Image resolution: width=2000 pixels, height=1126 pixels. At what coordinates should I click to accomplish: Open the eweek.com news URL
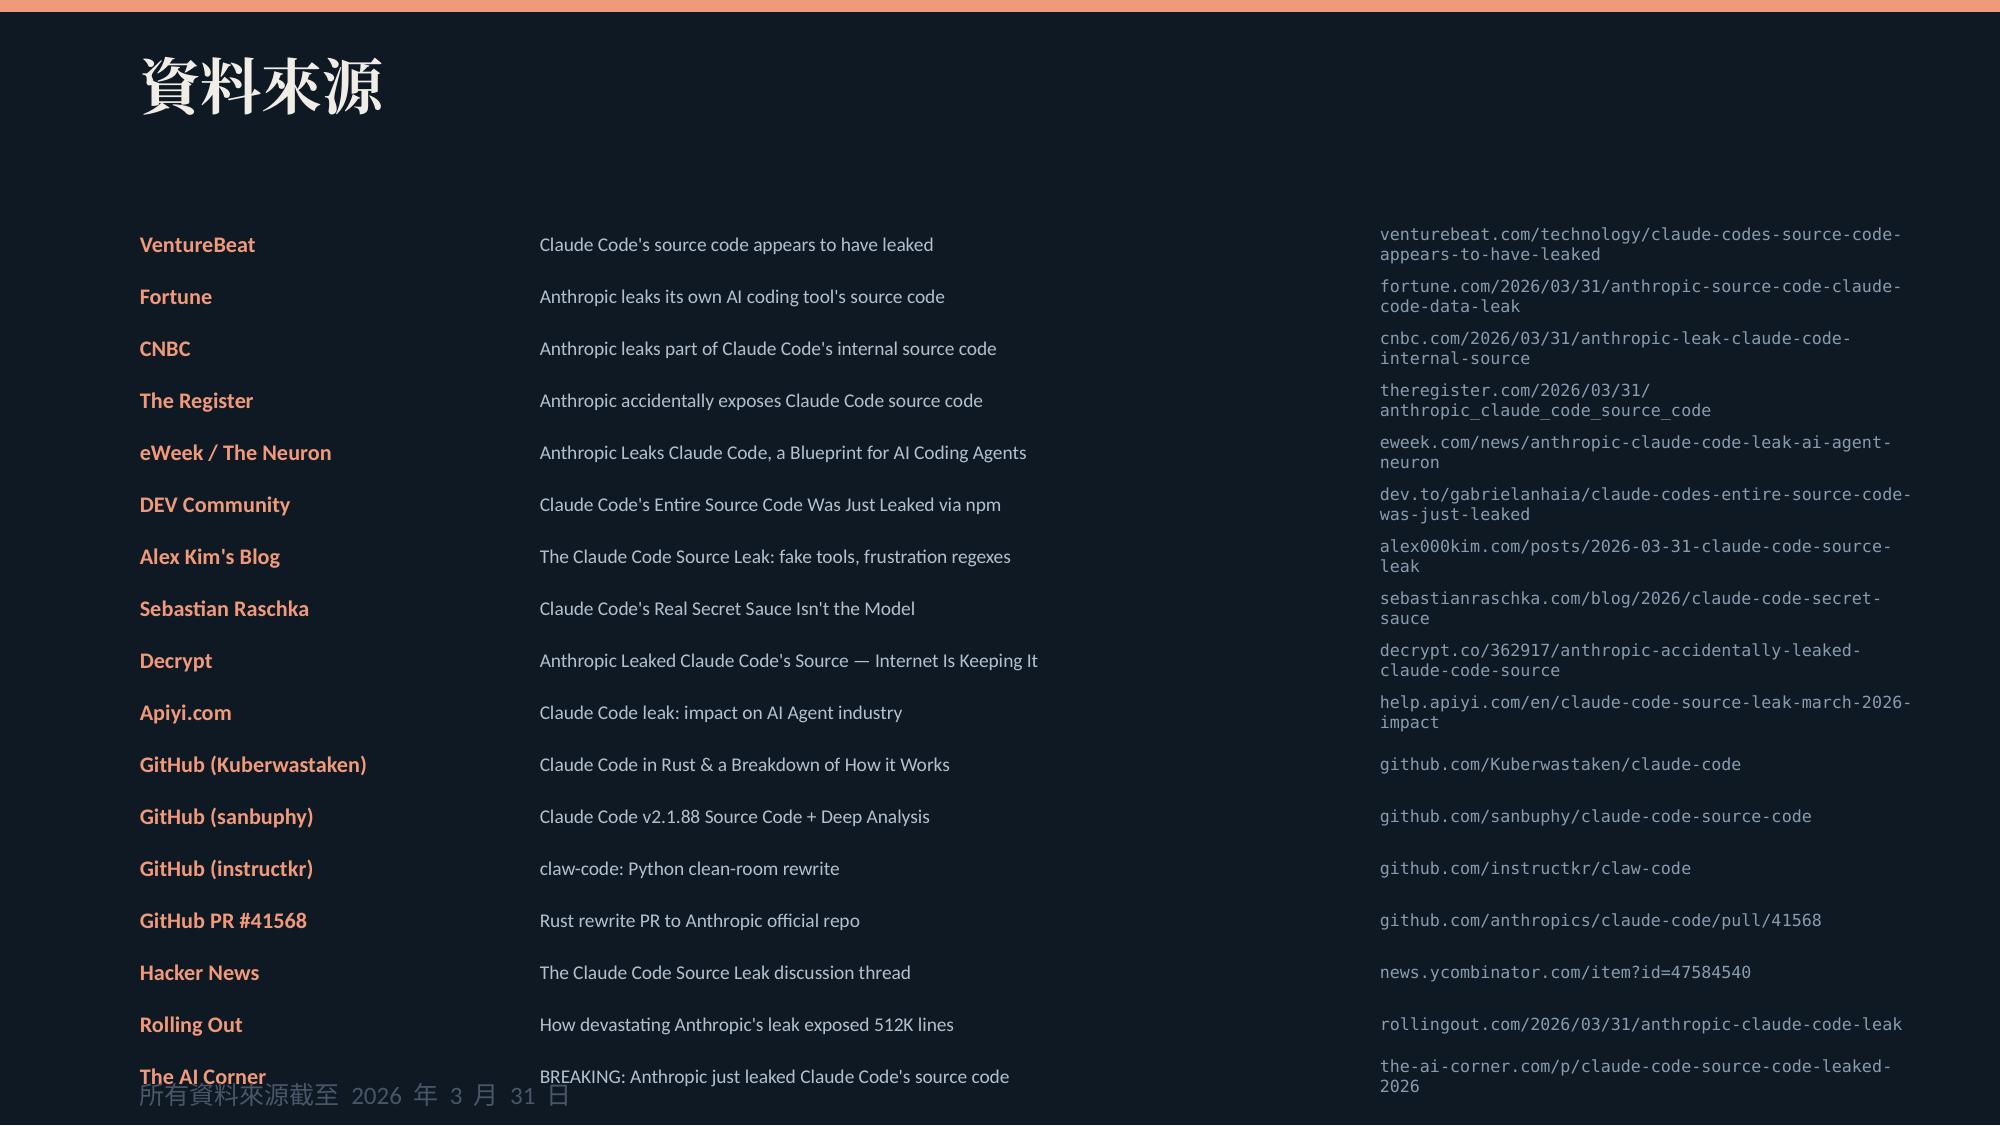pyautogui.click(x=1635, y=452)
